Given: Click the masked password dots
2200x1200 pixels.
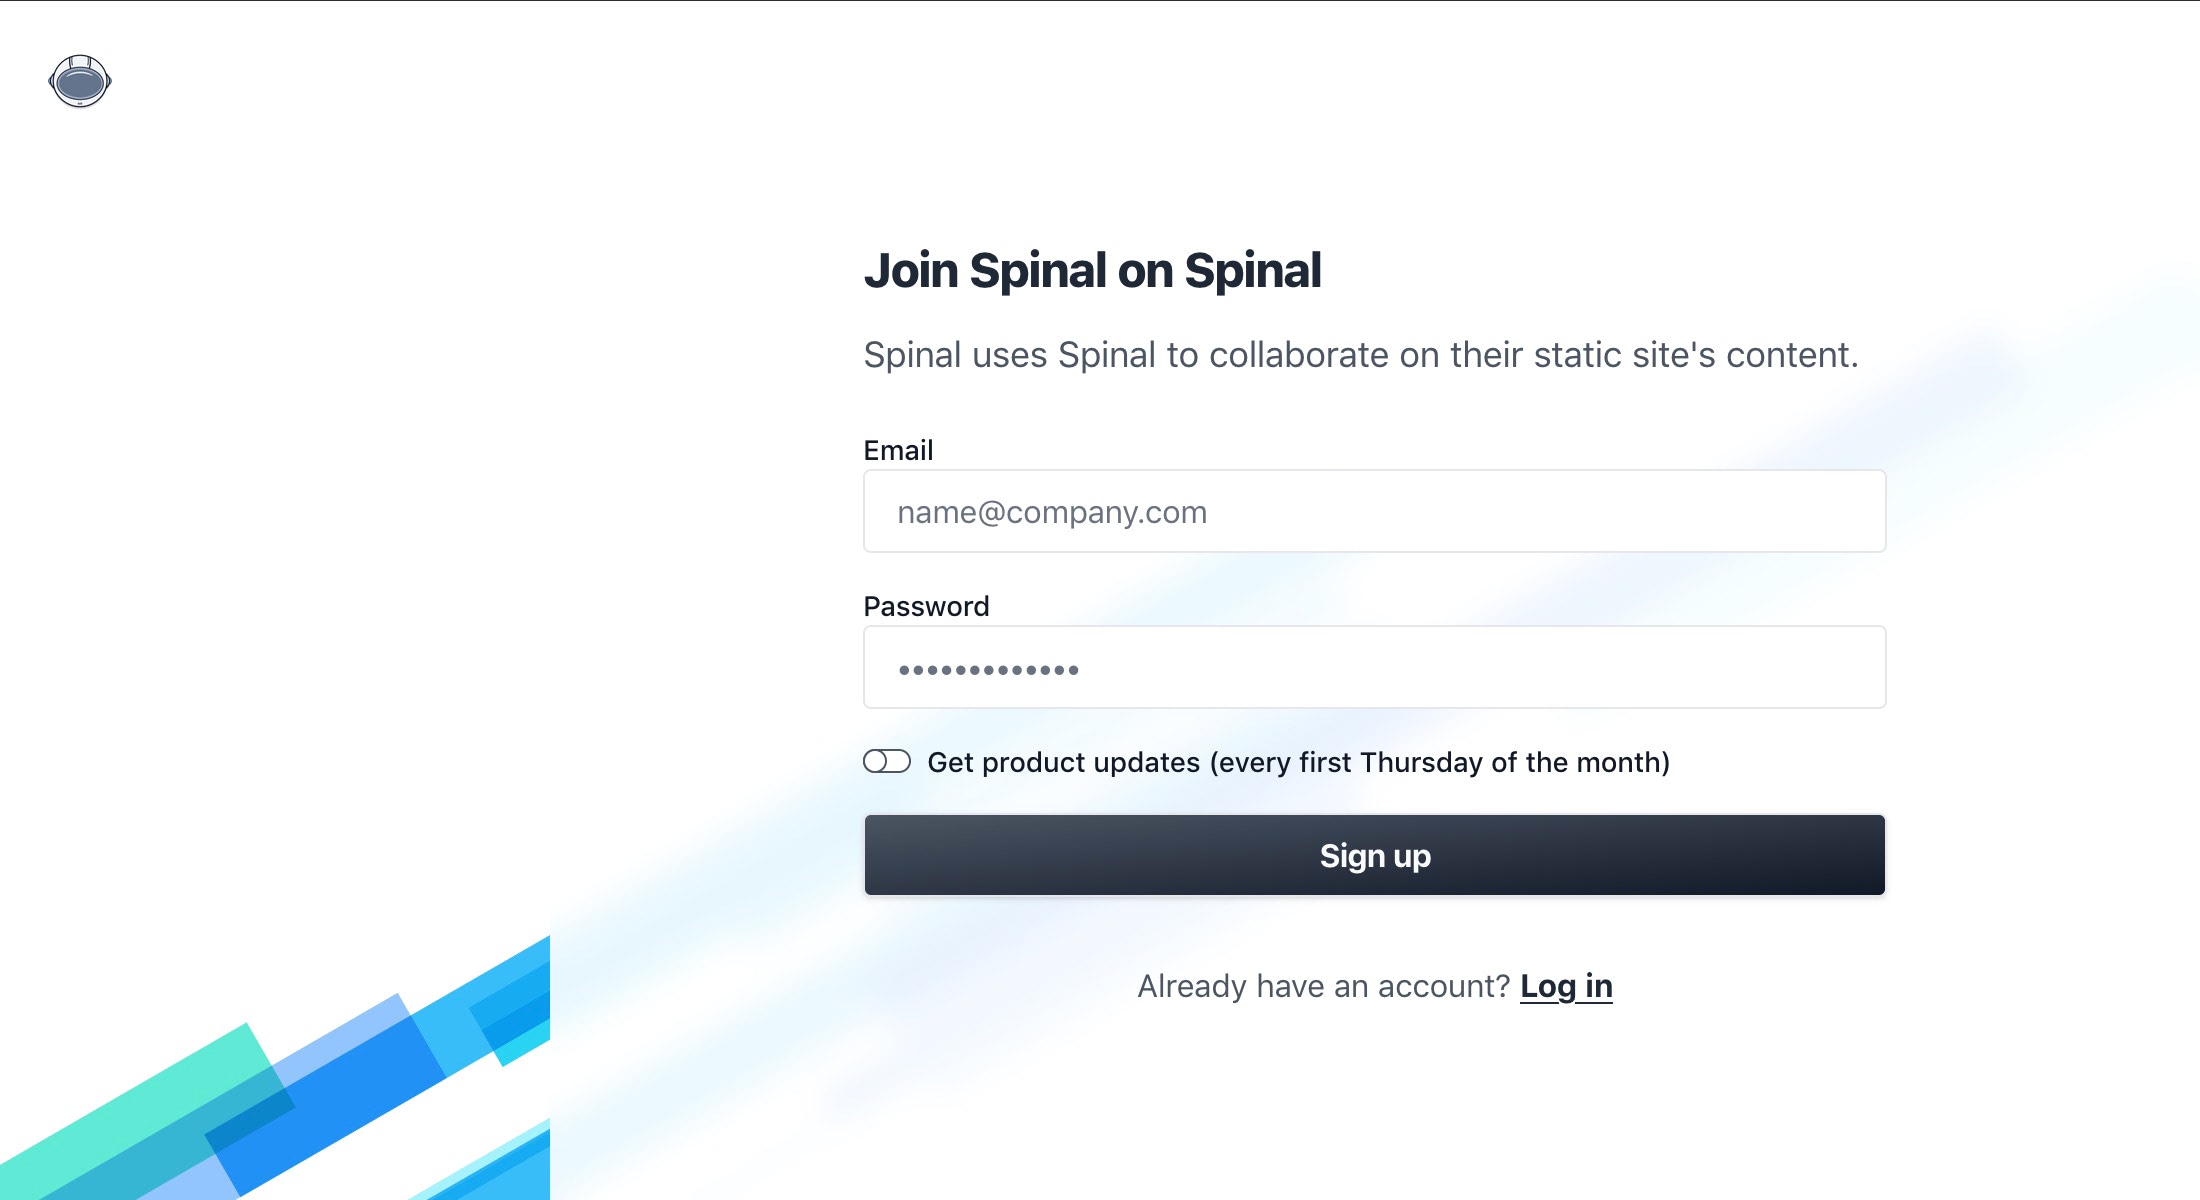Looking at the screenshot, I should pyautogui.click(x=988, y=670).
